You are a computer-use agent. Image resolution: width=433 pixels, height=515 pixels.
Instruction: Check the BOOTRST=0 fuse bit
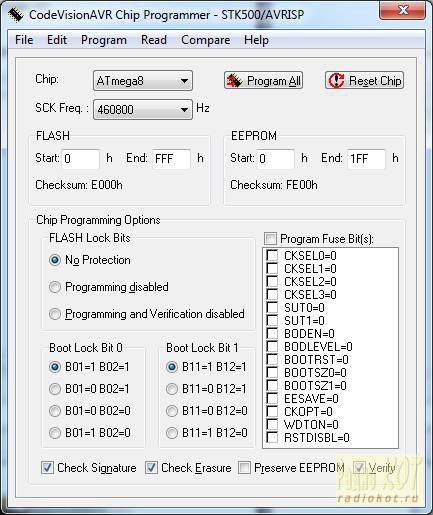click(272, 360)
